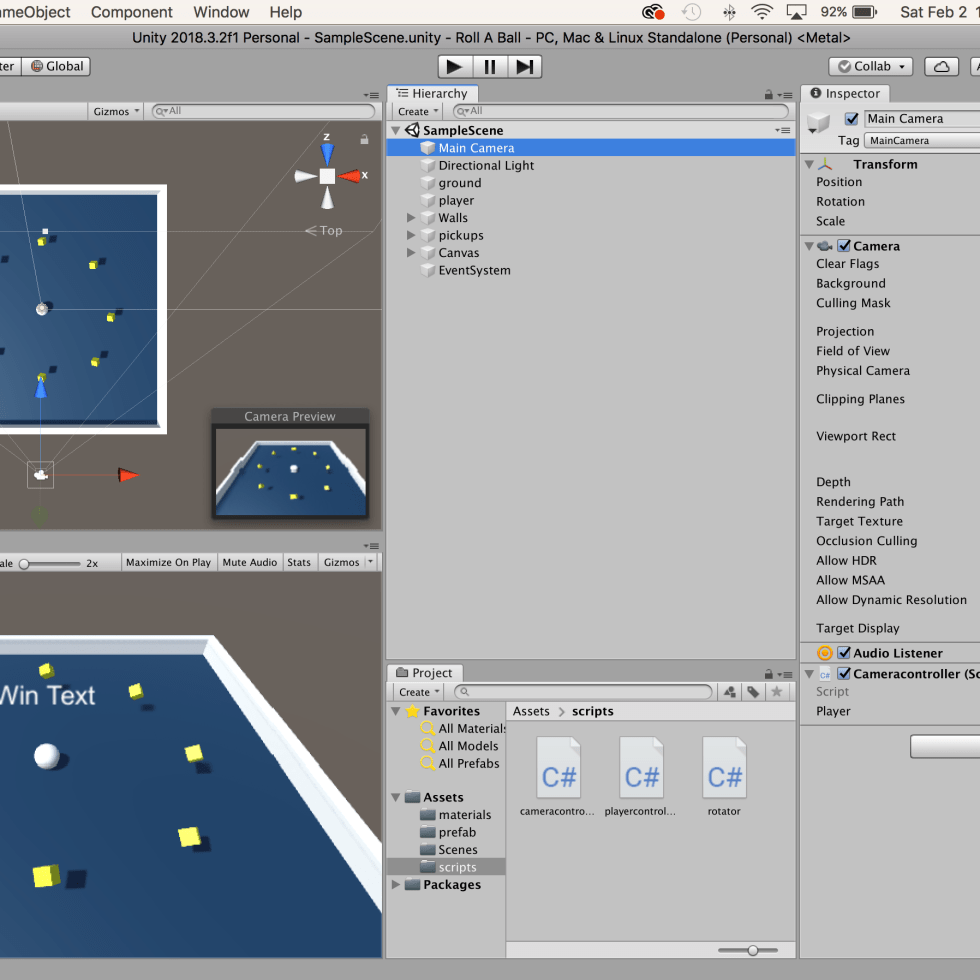
Task: Adjust the Project icon size slider
Action: 752,950
